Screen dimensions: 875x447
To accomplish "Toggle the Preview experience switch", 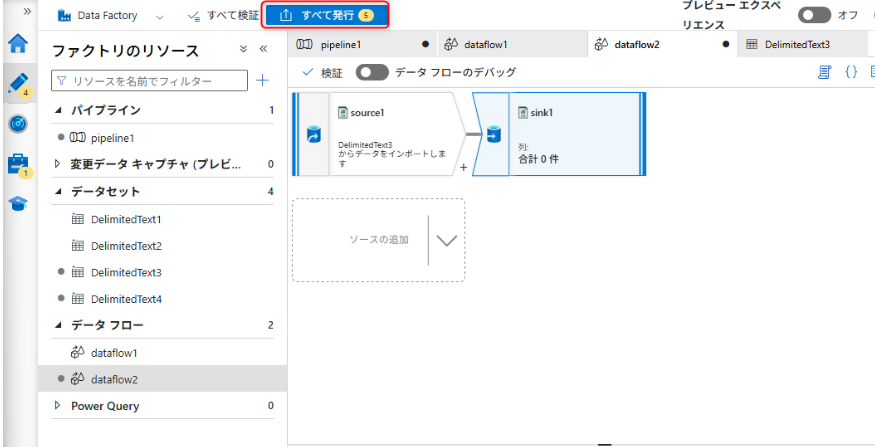I will [814, 15].
